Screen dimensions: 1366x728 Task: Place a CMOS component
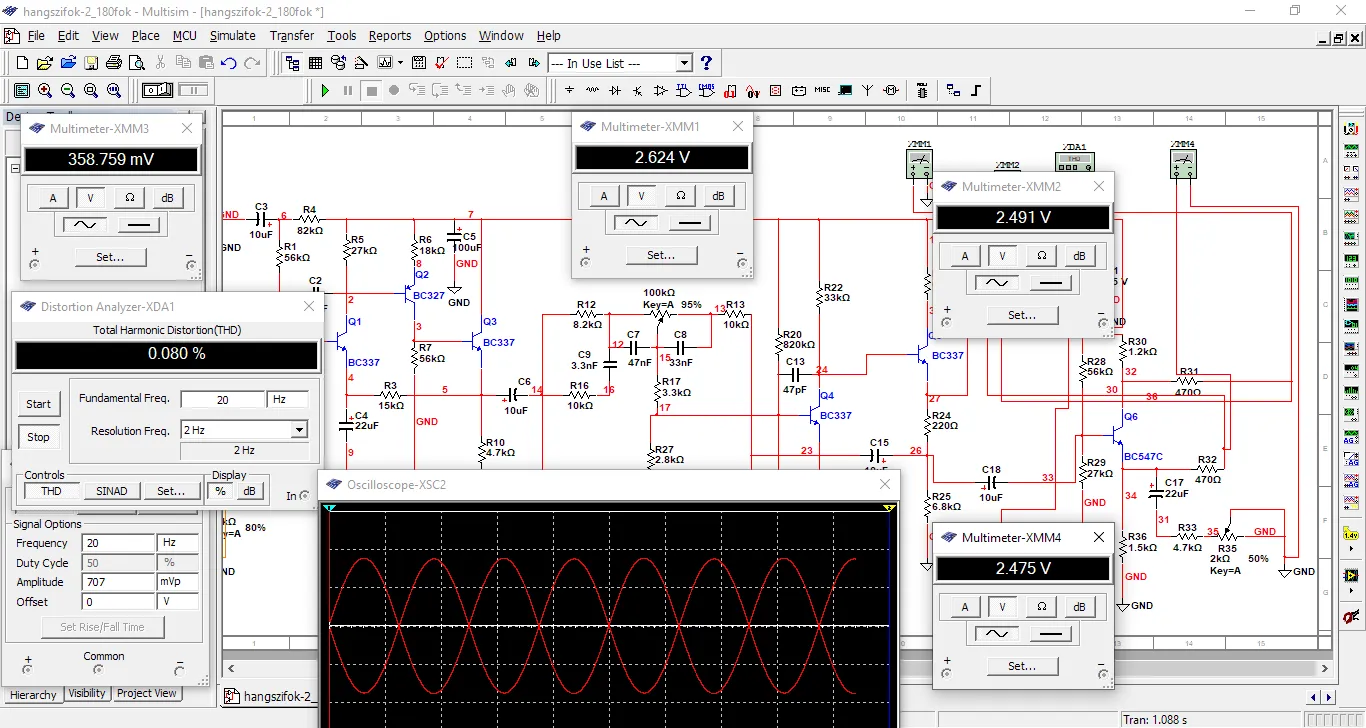707,90
